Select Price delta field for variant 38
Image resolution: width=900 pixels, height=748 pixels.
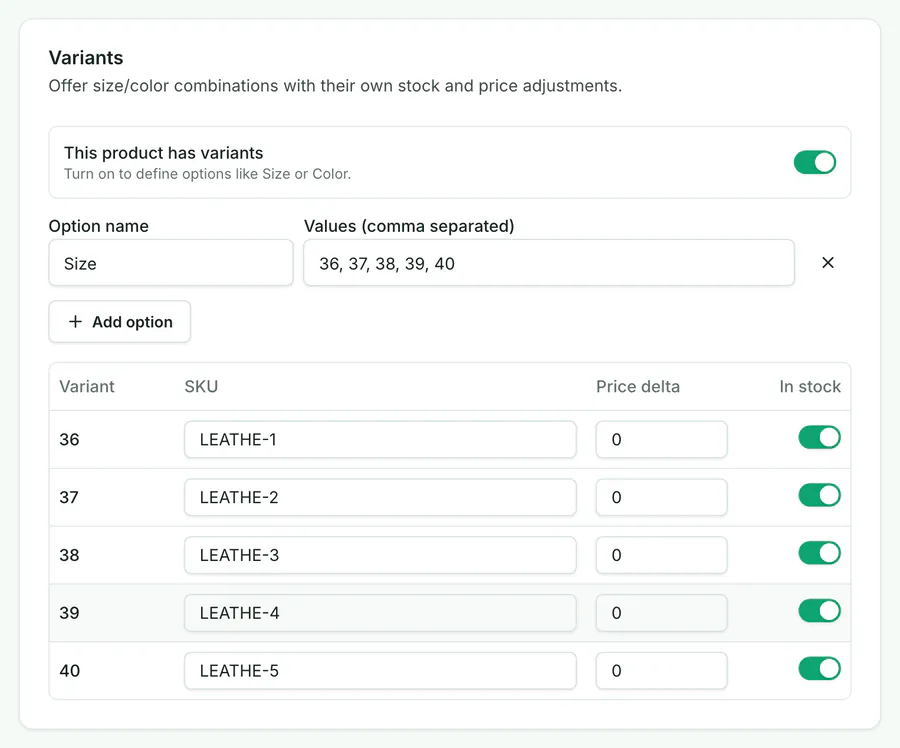(x=662, y=555)
